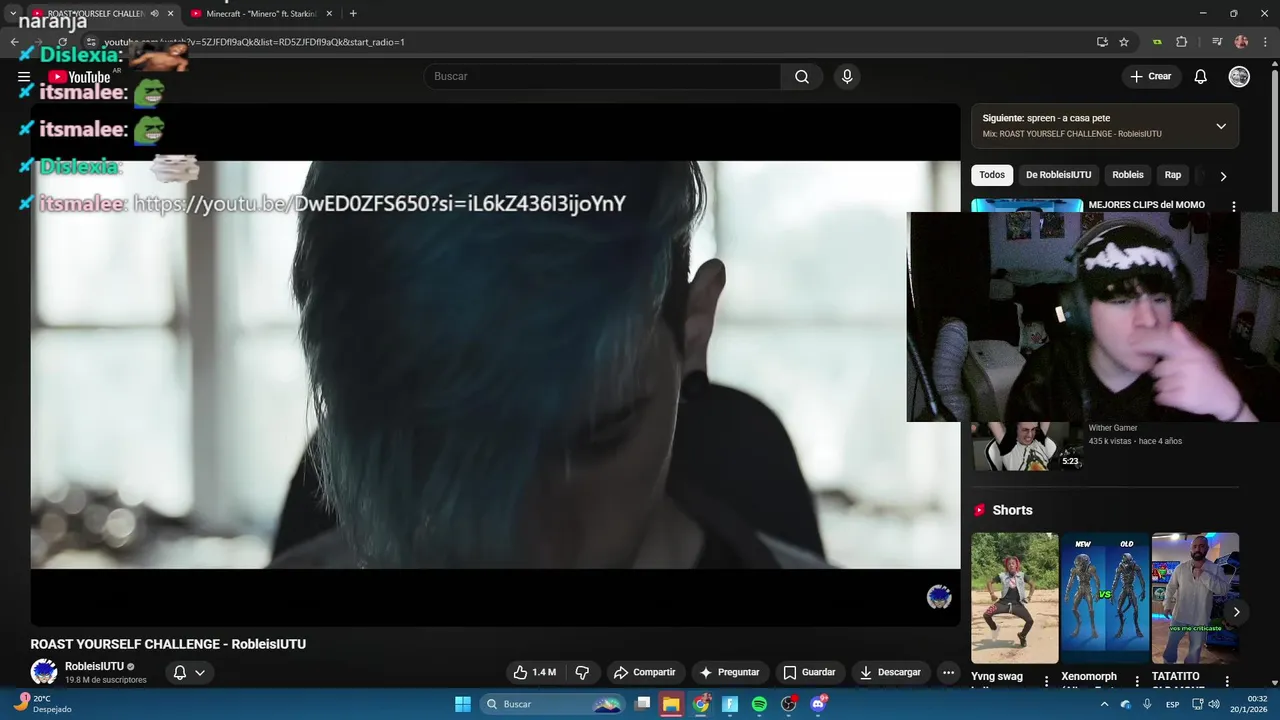The height and width of the screenshot is (720, 1280).
Task: Select the Robleis filter chip
Action: tap(1128, 175)
